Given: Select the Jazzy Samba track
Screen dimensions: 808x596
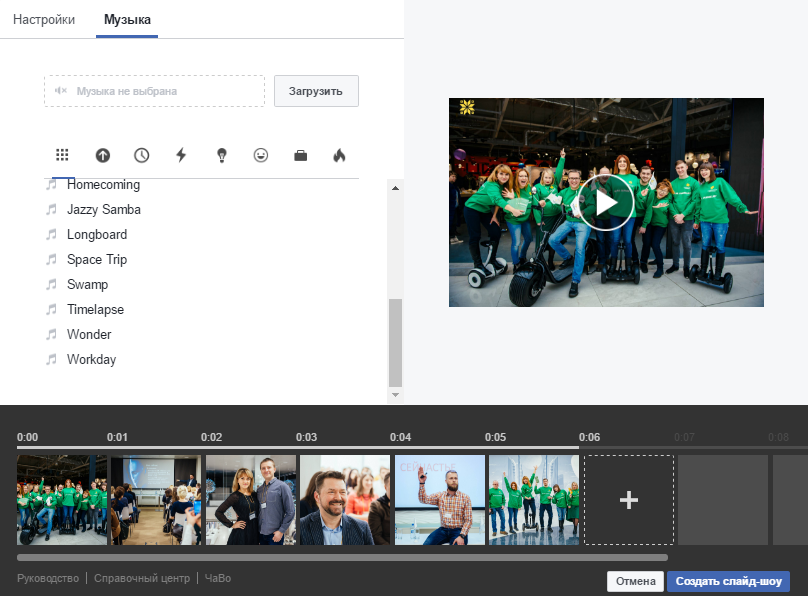Looking at the screenshot, I should [x=103, y=210].
